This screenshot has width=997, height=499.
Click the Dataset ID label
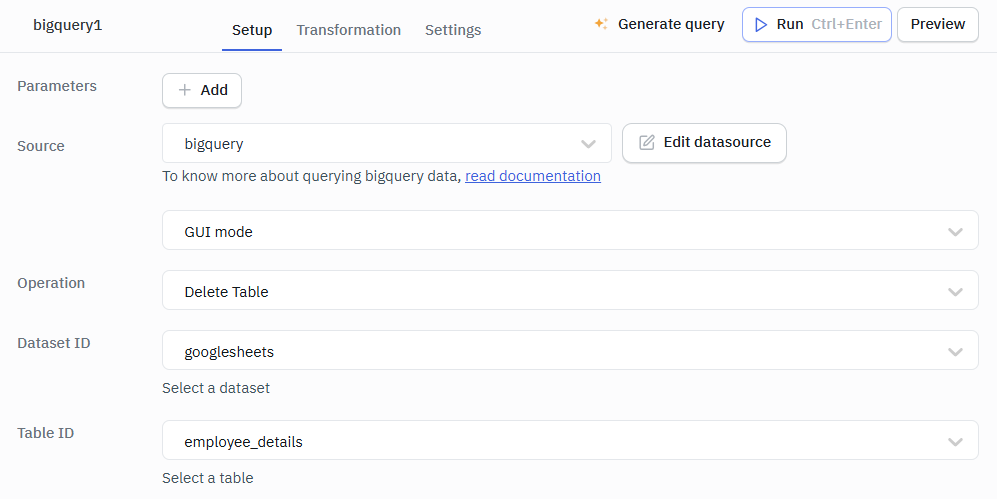(53, 343)
